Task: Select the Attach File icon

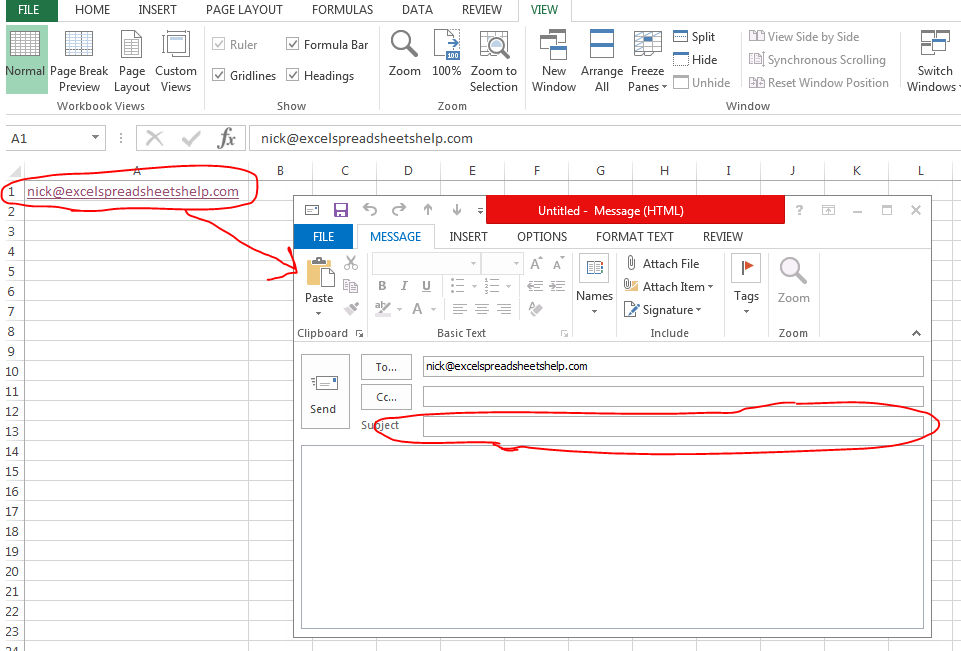Action: [632, 263]
